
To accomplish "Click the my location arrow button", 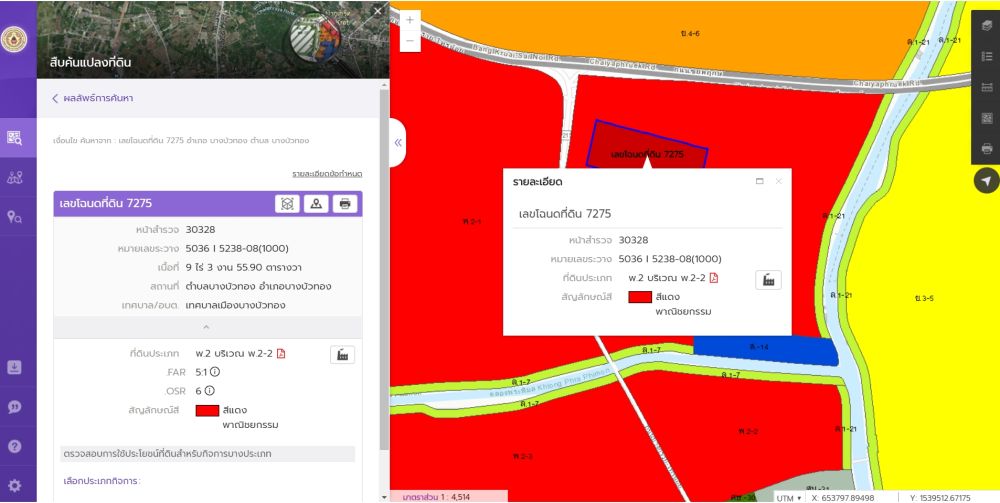I will [986, 181].
